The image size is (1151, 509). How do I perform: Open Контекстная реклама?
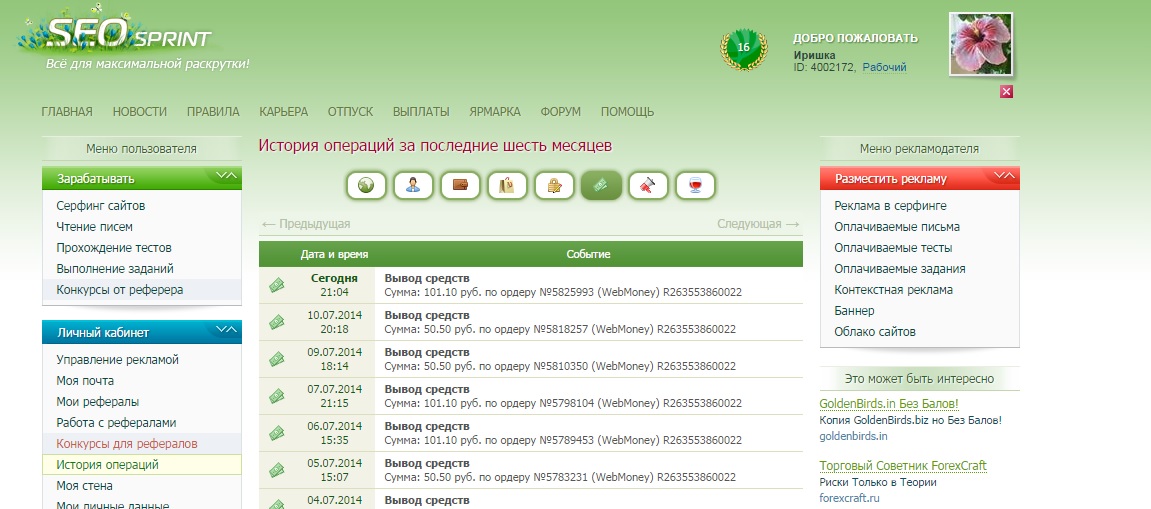(893, 289)
